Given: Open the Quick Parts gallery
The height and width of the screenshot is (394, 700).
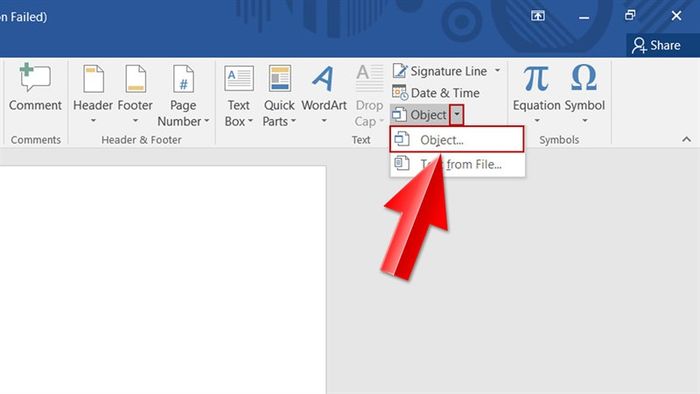Looking at the screenshot, I should (x=279, y=95).
